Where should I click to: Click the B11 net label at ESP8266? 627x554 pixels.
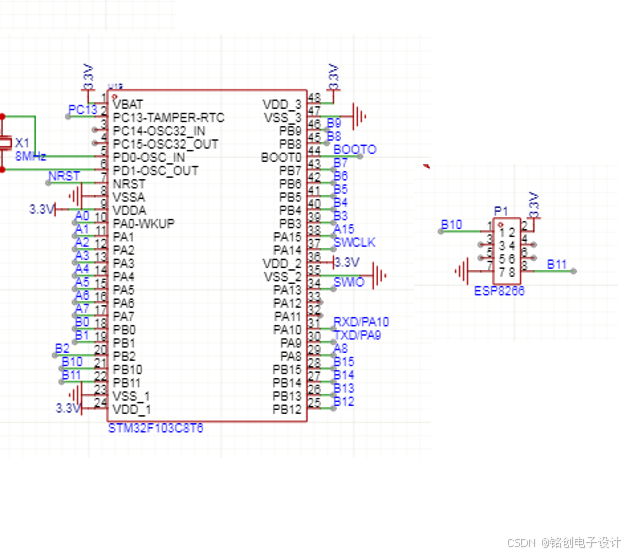tap(557, 264)
